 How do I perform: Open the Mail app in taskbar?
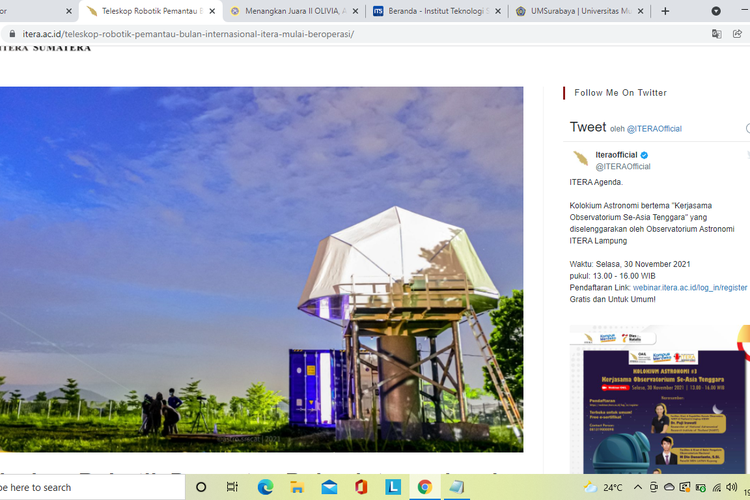point(329,487)
